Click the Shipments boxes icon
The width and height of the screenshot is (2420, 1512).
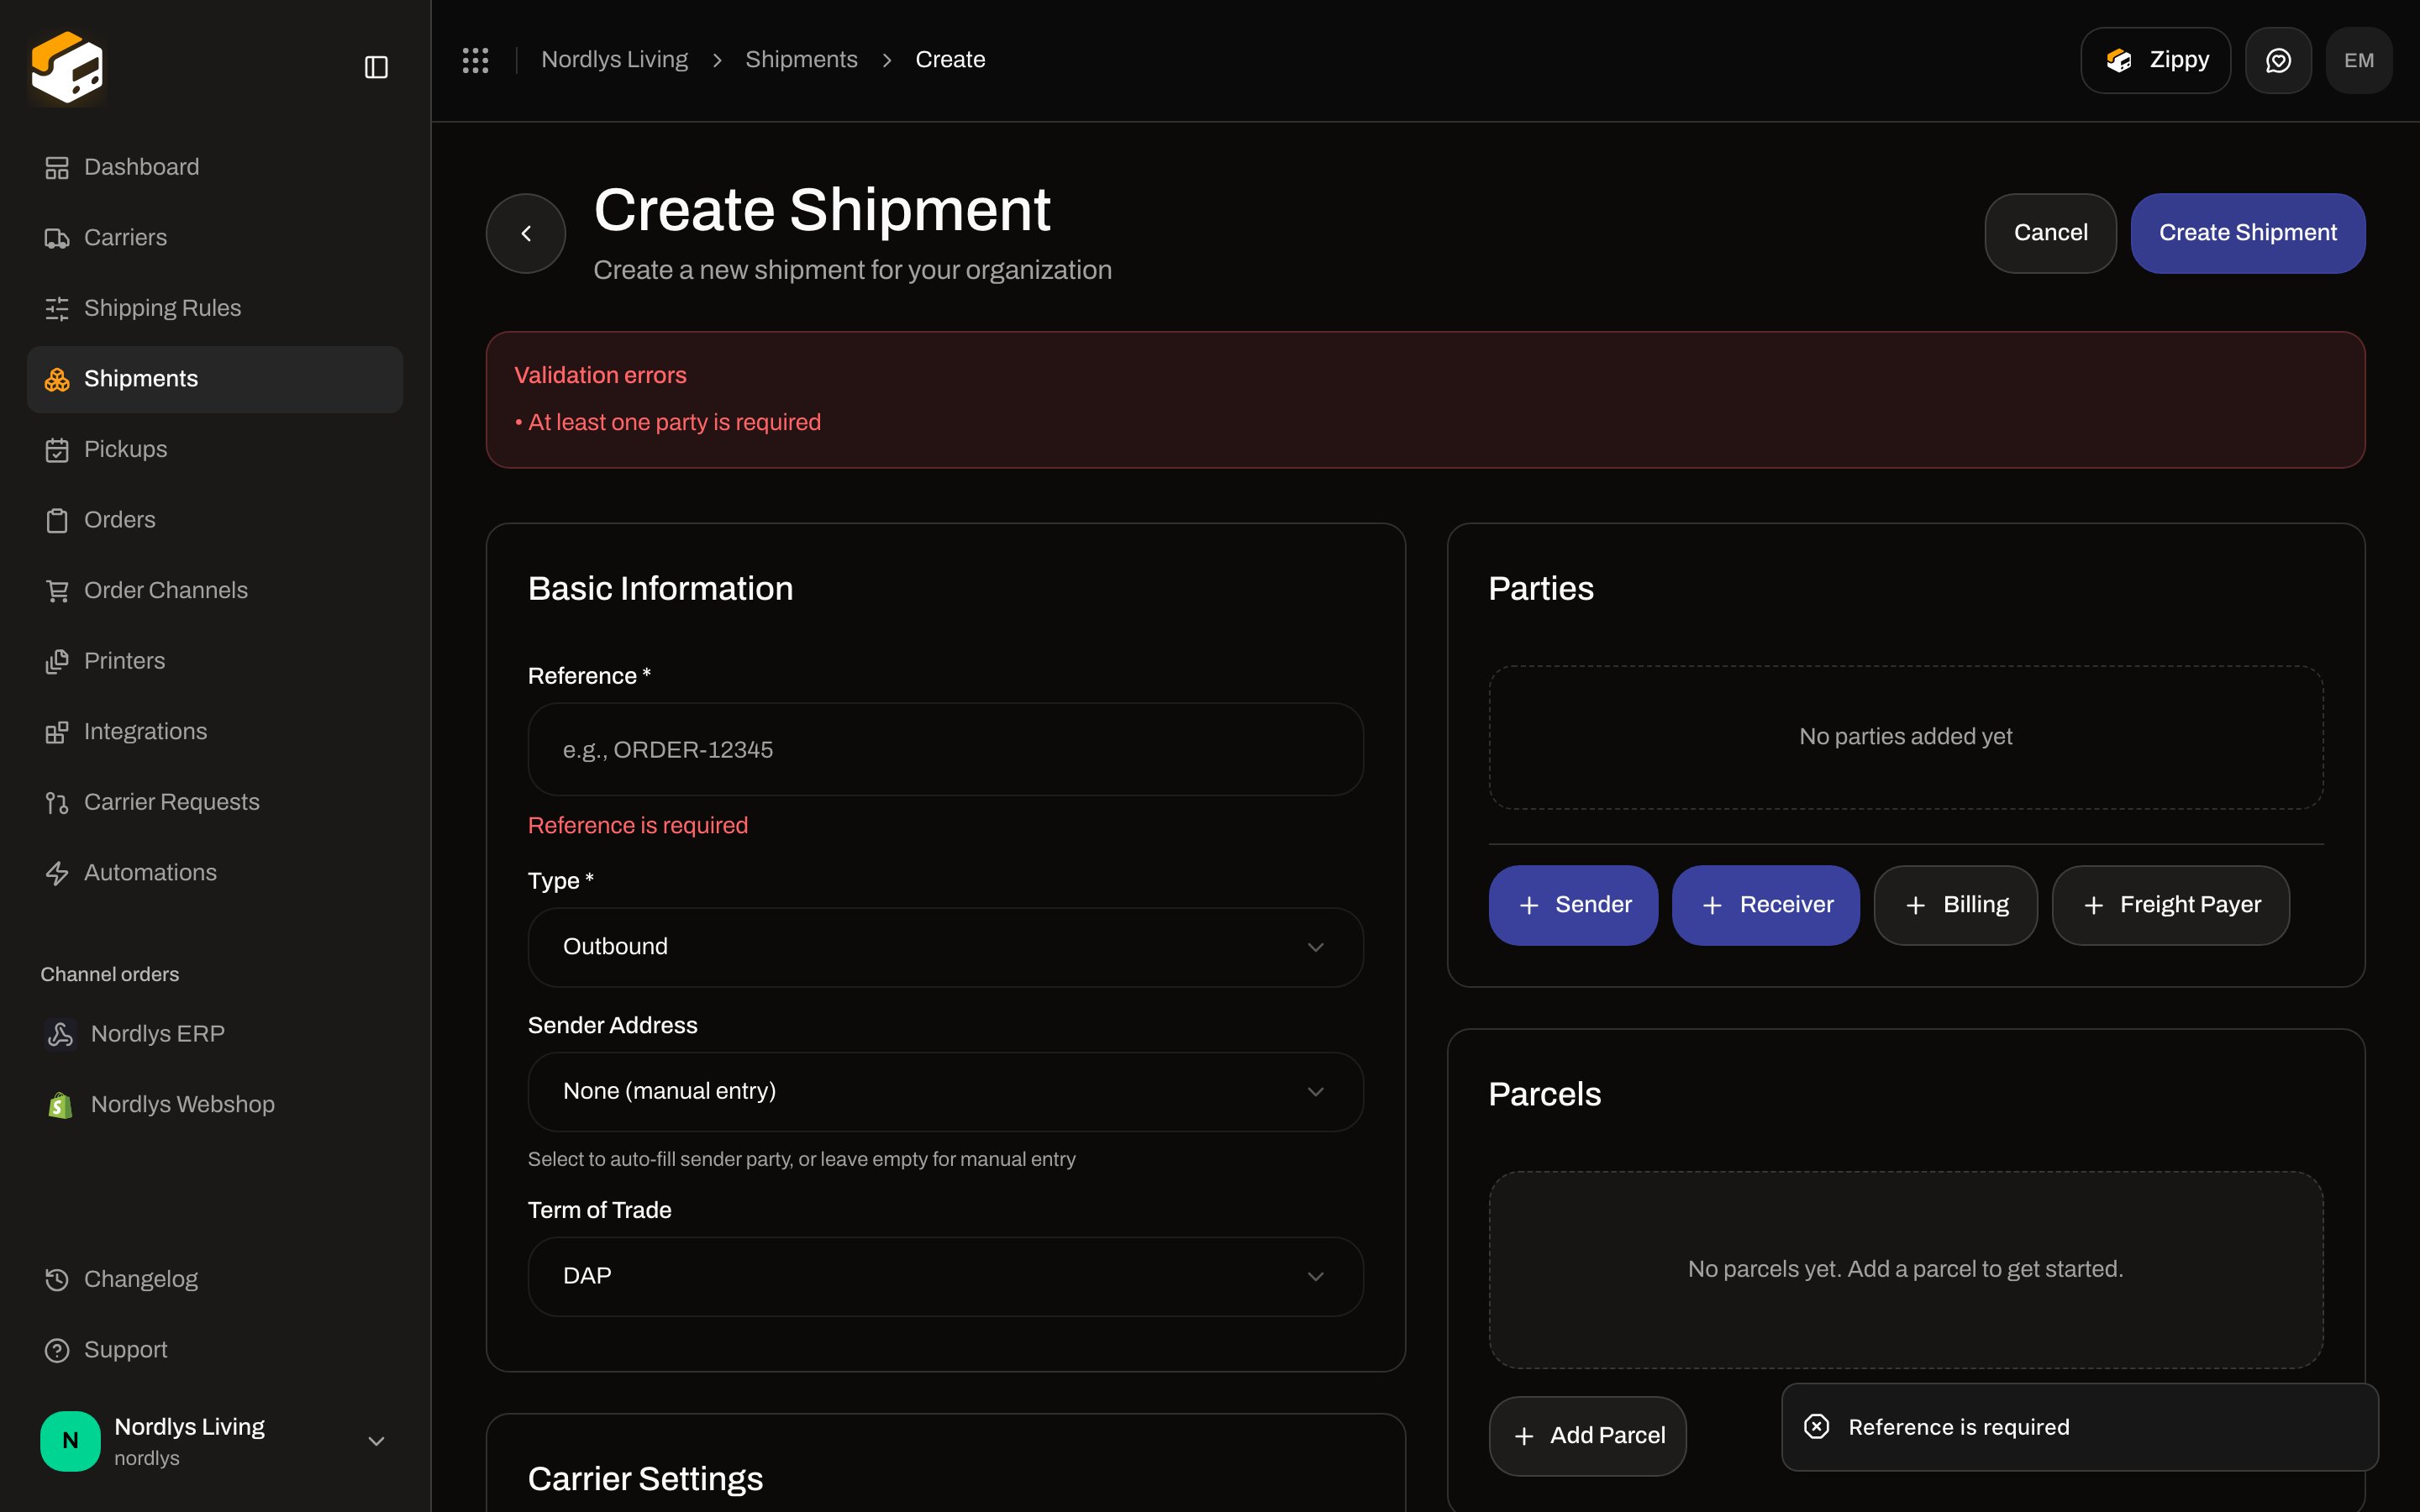[57, 379]
